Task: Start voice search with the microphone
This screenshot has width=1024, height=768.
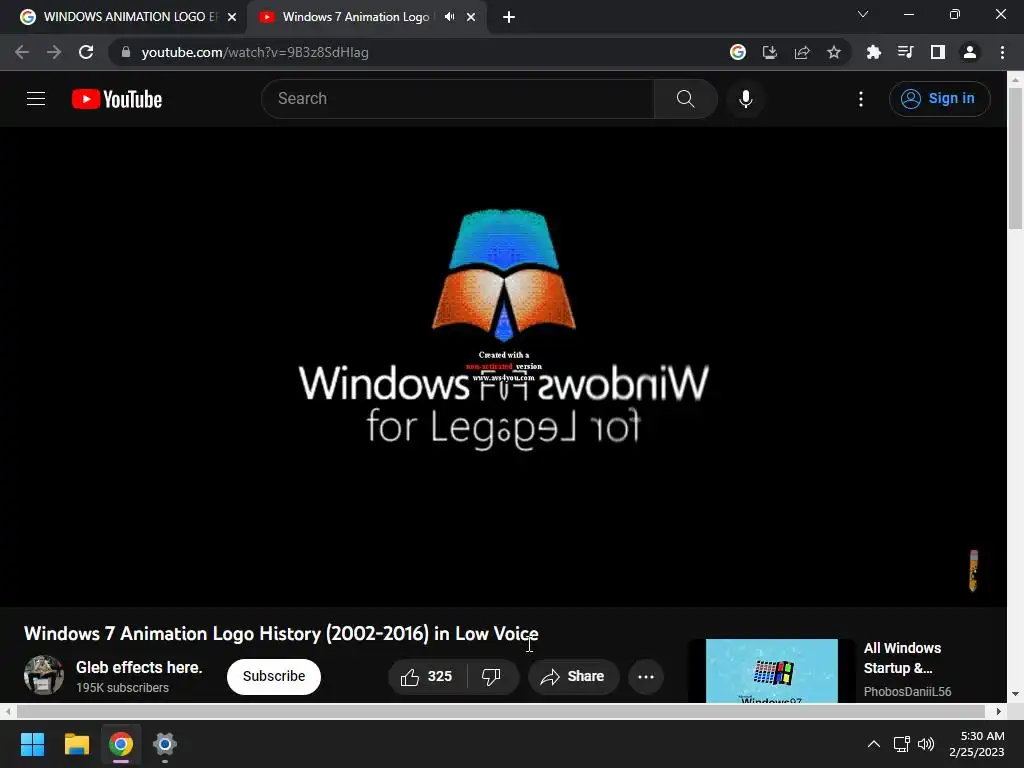Action: point(745,99)
